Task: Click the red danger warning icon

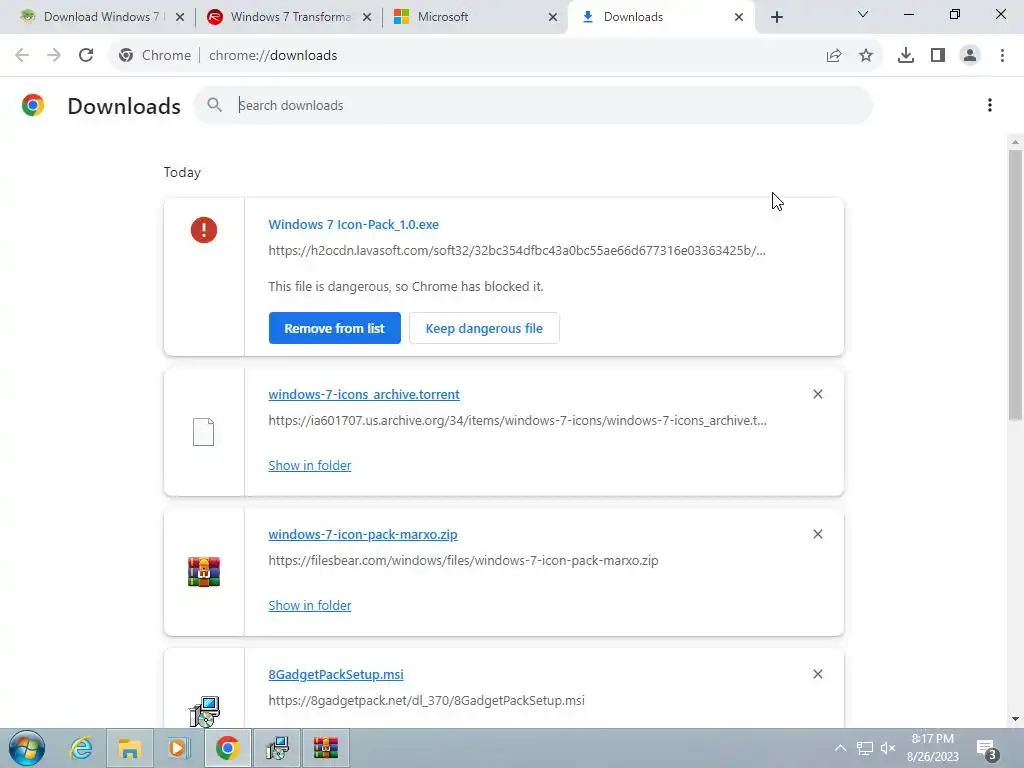Action: [204, 230]
